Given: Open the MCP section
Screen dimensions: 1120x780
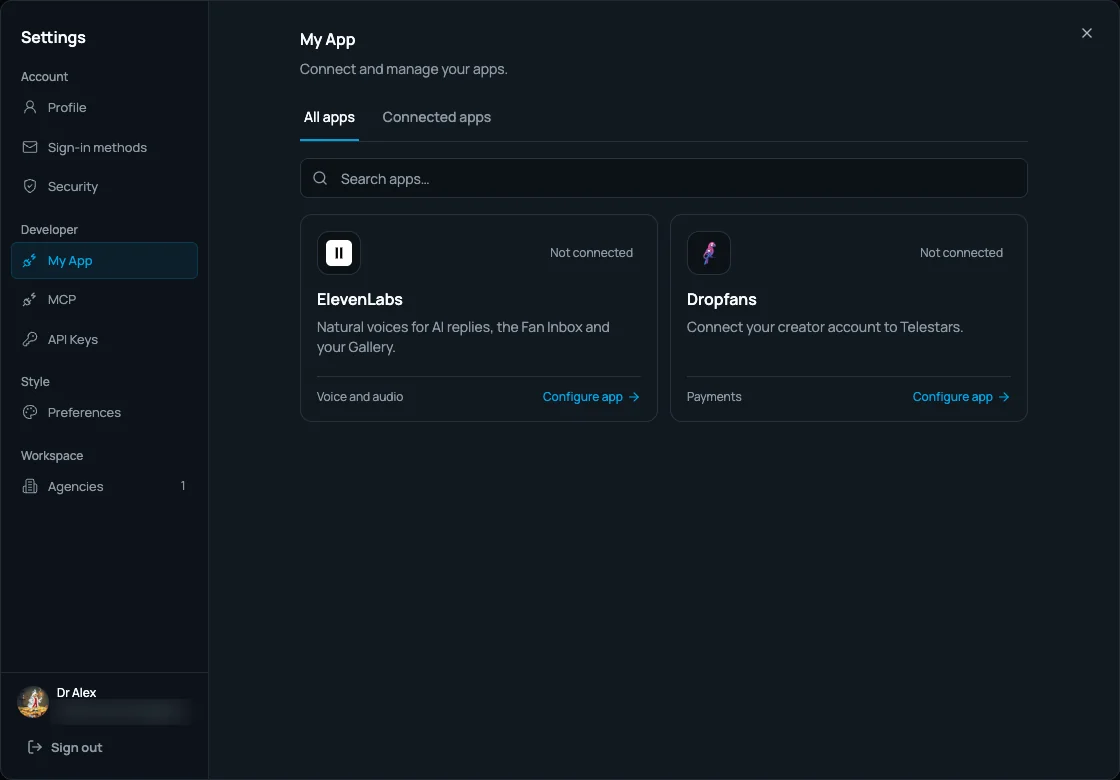Looking at the screenshot, I should pos(104,300).
